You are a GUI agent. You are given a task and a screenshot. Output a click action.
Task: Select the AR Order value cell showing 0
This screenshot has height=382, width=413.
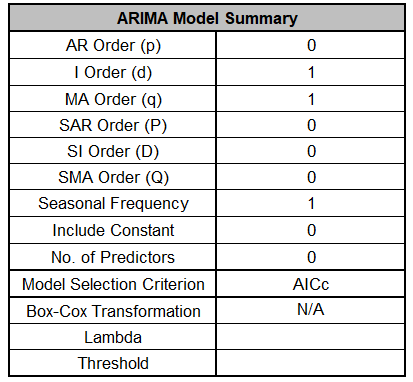pyautogui.click(x=311, y=45)
